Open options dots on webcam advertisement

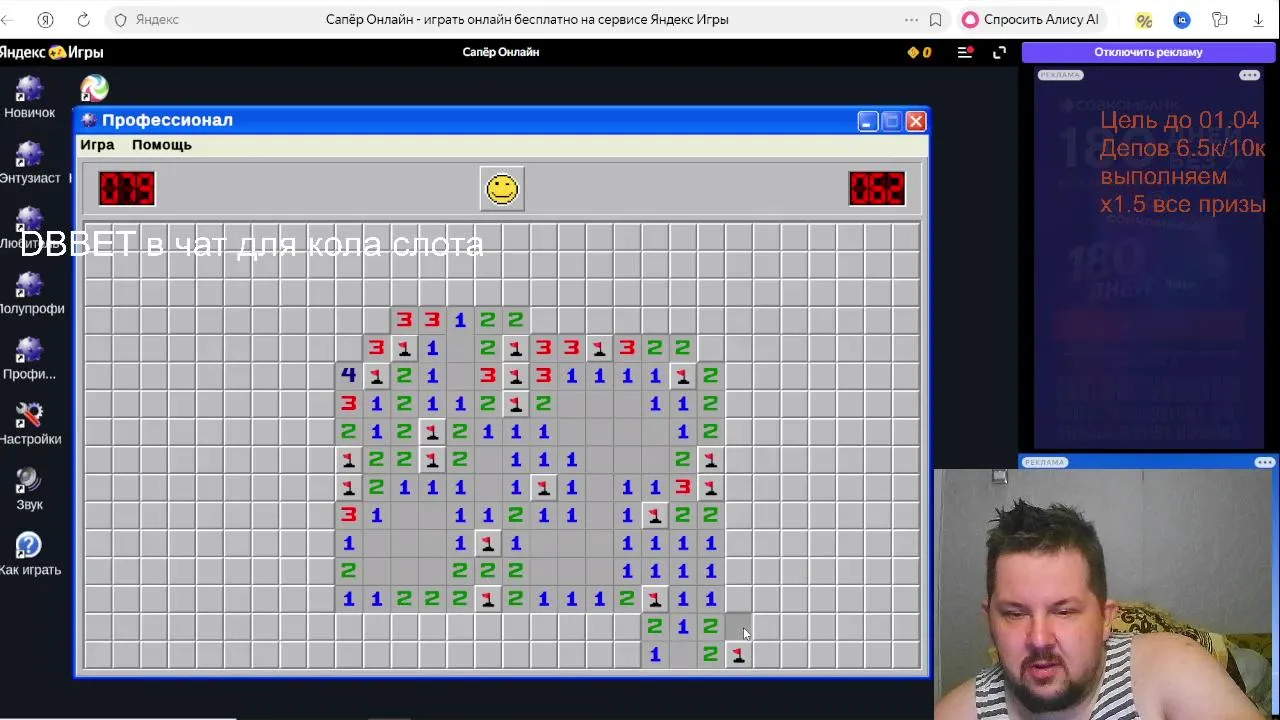click(x=1265, y=462)
